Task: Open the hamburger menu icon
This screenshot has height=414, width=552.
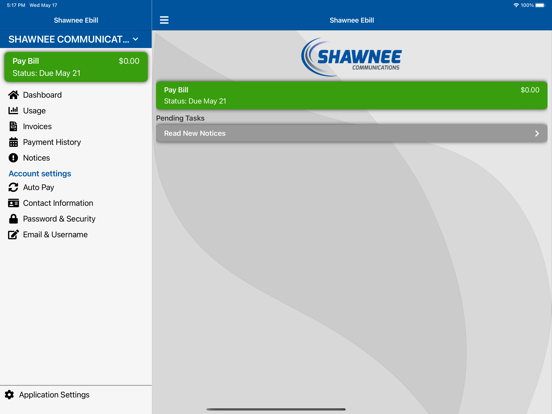Action: (x=164, y=20)
